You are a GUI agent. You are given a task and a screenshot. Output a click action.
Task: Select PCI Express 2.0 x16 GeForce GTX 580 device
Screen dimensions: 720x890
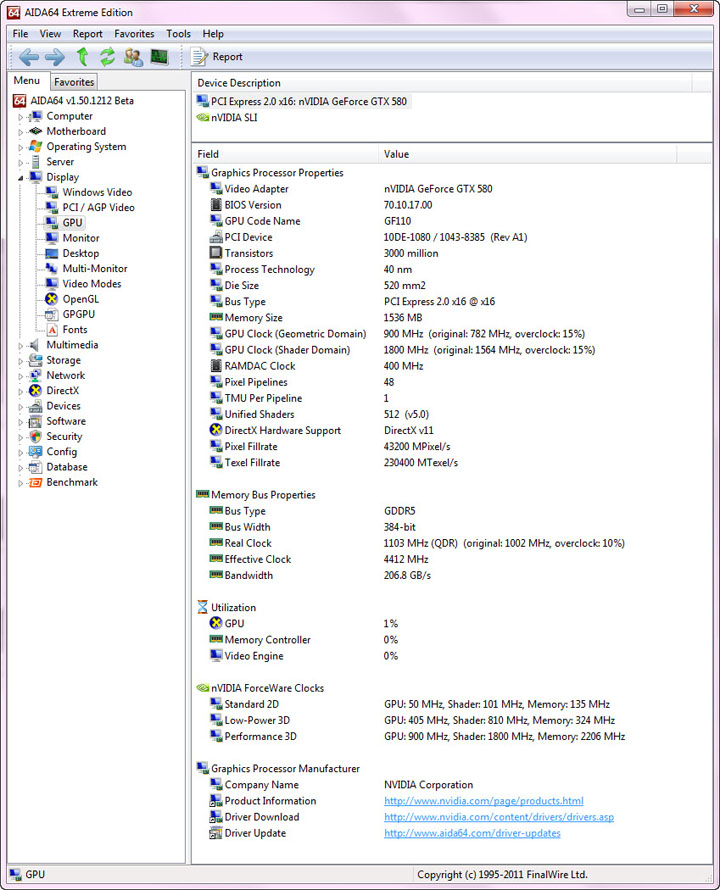point(302,102)
